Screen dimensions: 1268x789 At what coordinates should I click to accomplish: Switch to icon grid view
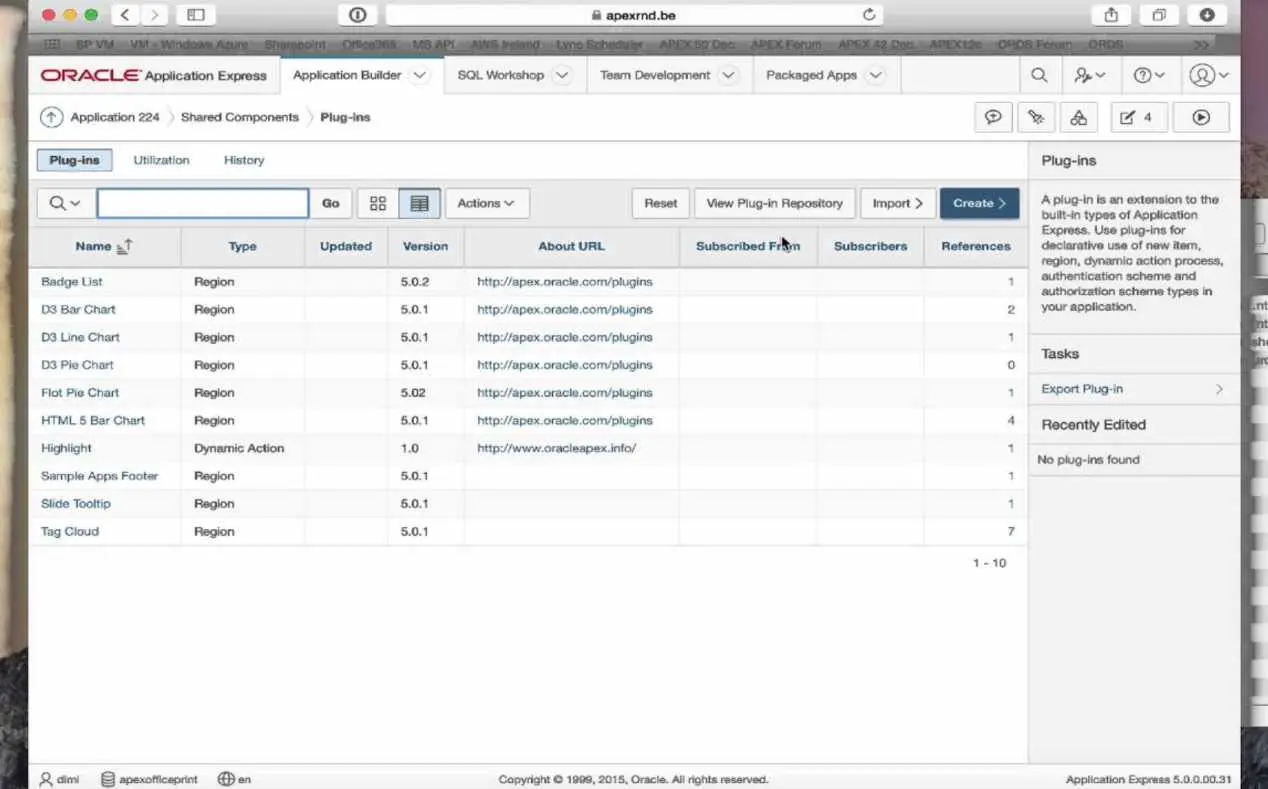pyautogui.click(x=377, y=203)
